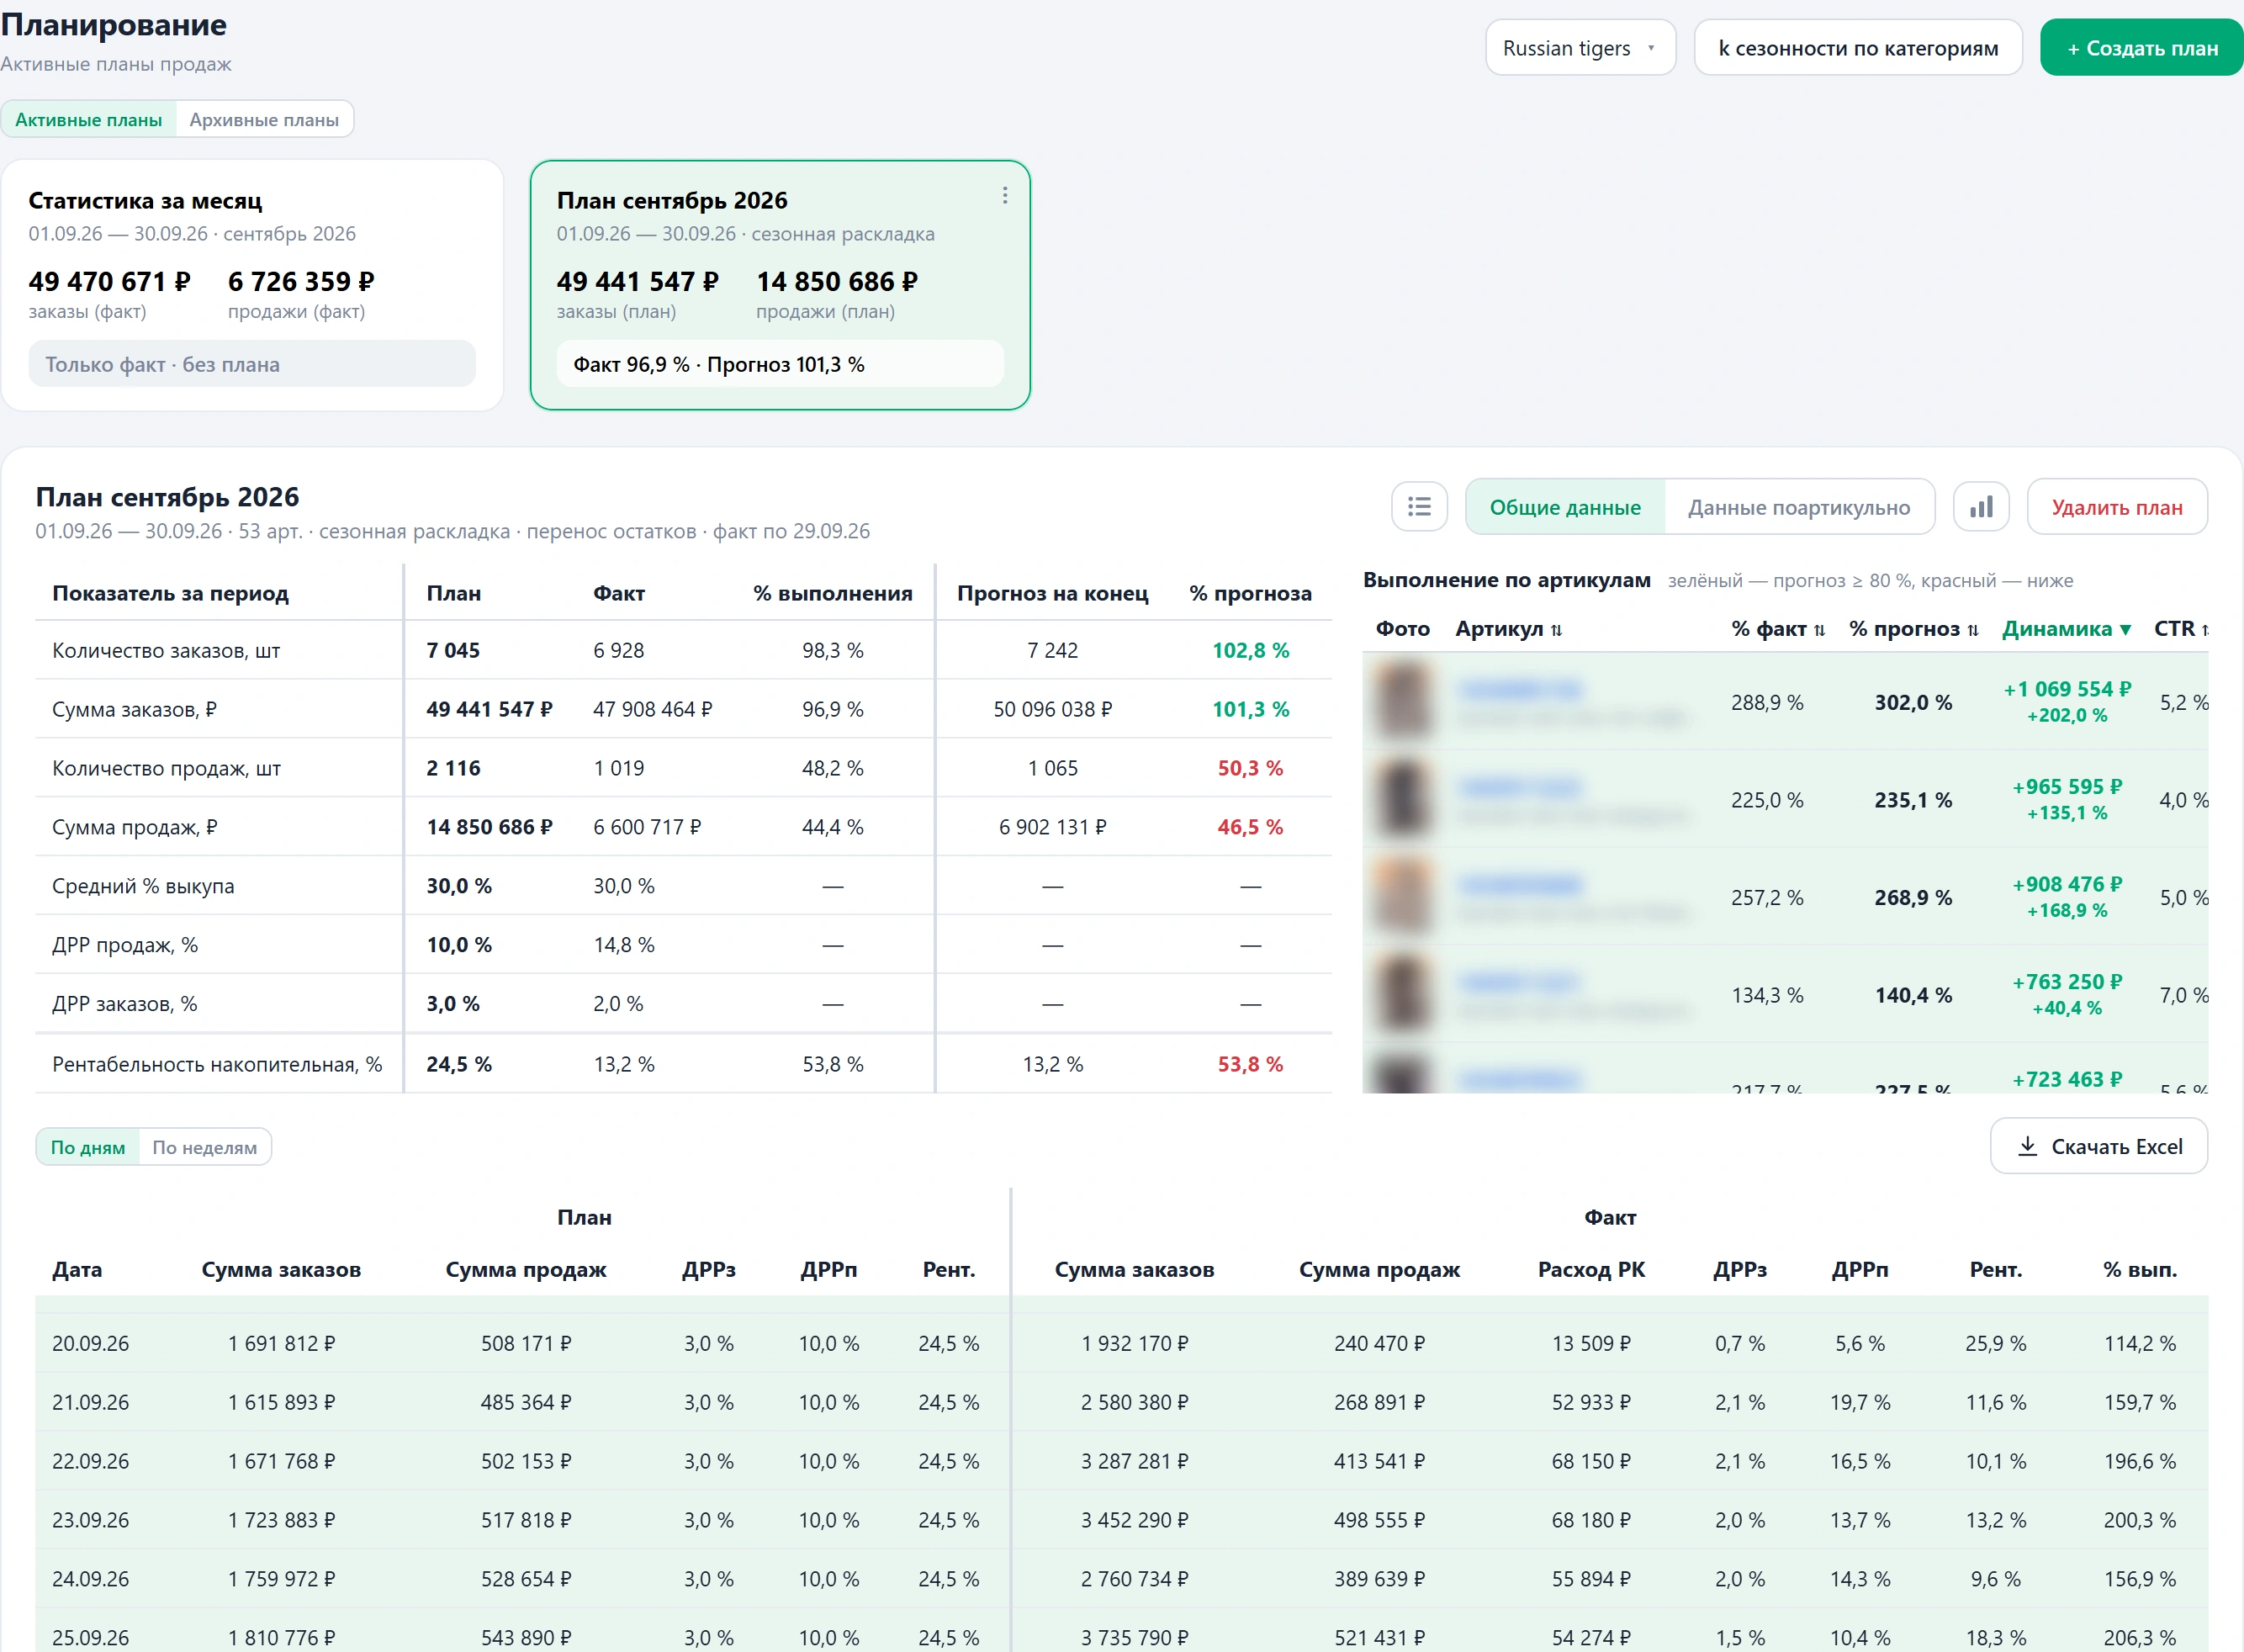The height and width of the screenshot is (1652, 2244).
Task: Sort by % прогноз column
Action: tap(1913, 629)
